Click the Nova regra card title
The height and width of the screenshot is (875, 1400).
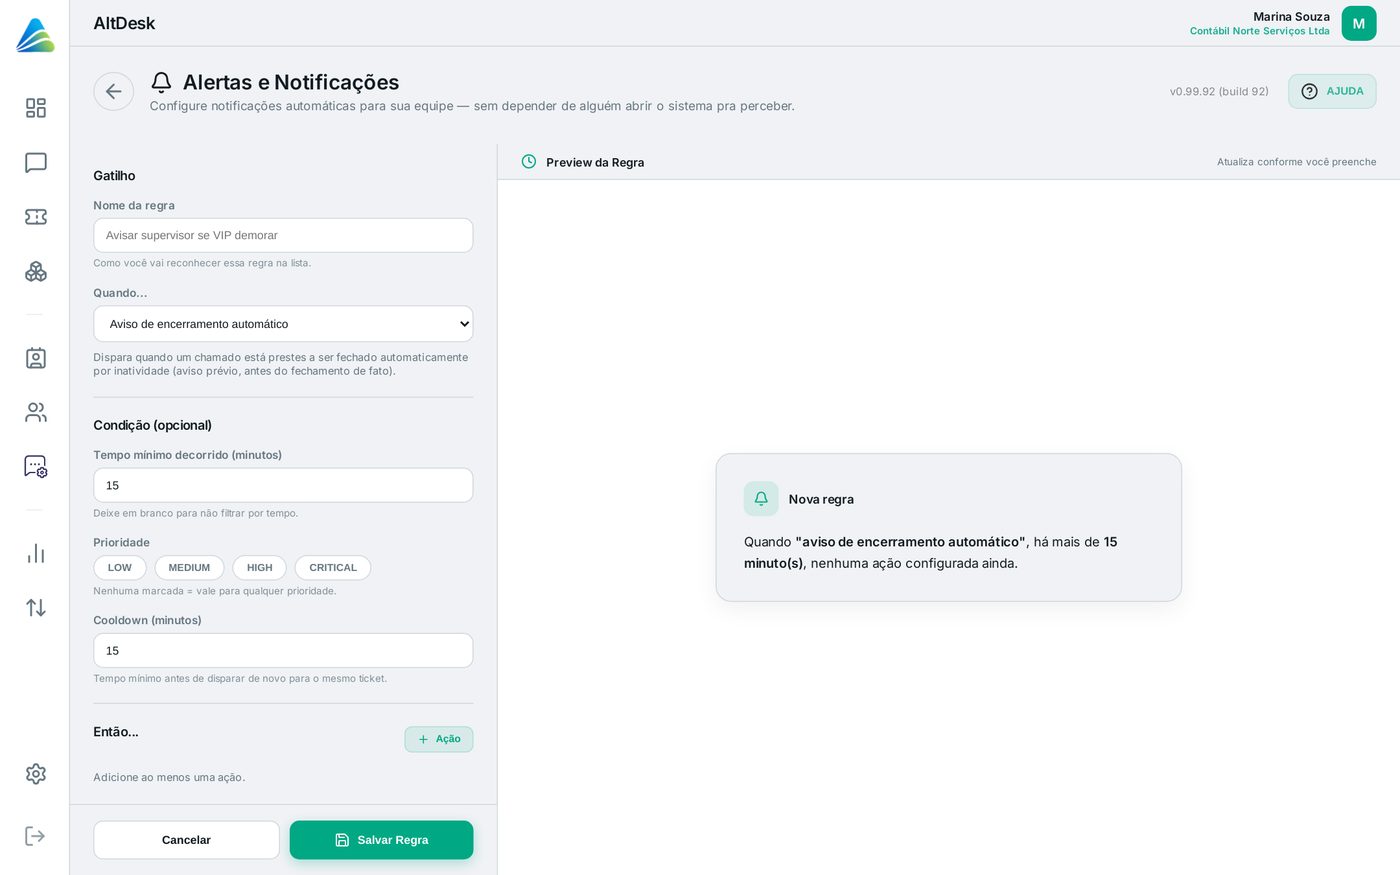(821, 499)
